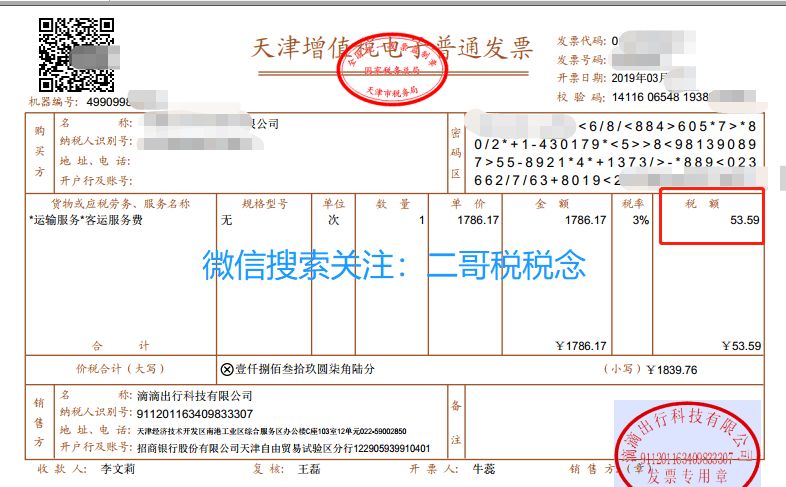Click the red-highlighted tax amount 53.59
Viewport: 786px width, 487px height.
tap(743, 220)
